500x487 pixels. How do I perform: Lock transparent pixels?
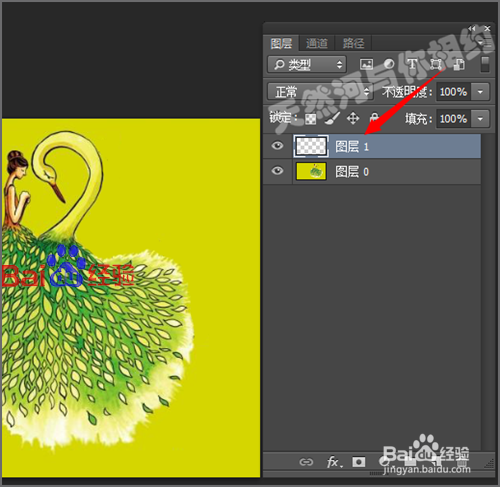click(311, 119)
